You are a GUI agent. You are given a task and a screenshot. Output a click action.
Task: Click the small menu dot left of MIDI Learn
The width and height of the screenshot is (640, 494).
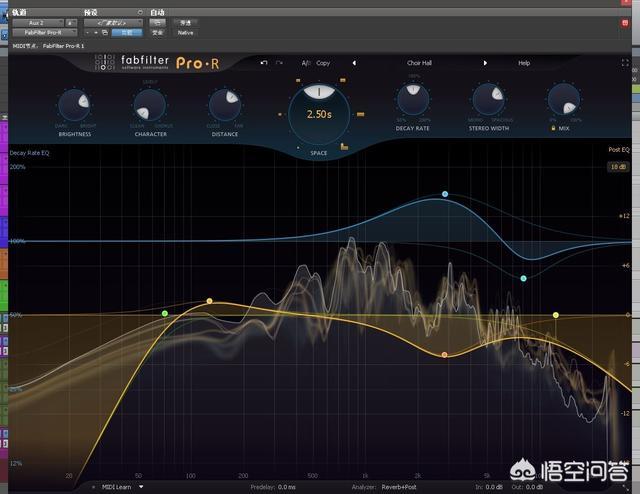(93, 487)
